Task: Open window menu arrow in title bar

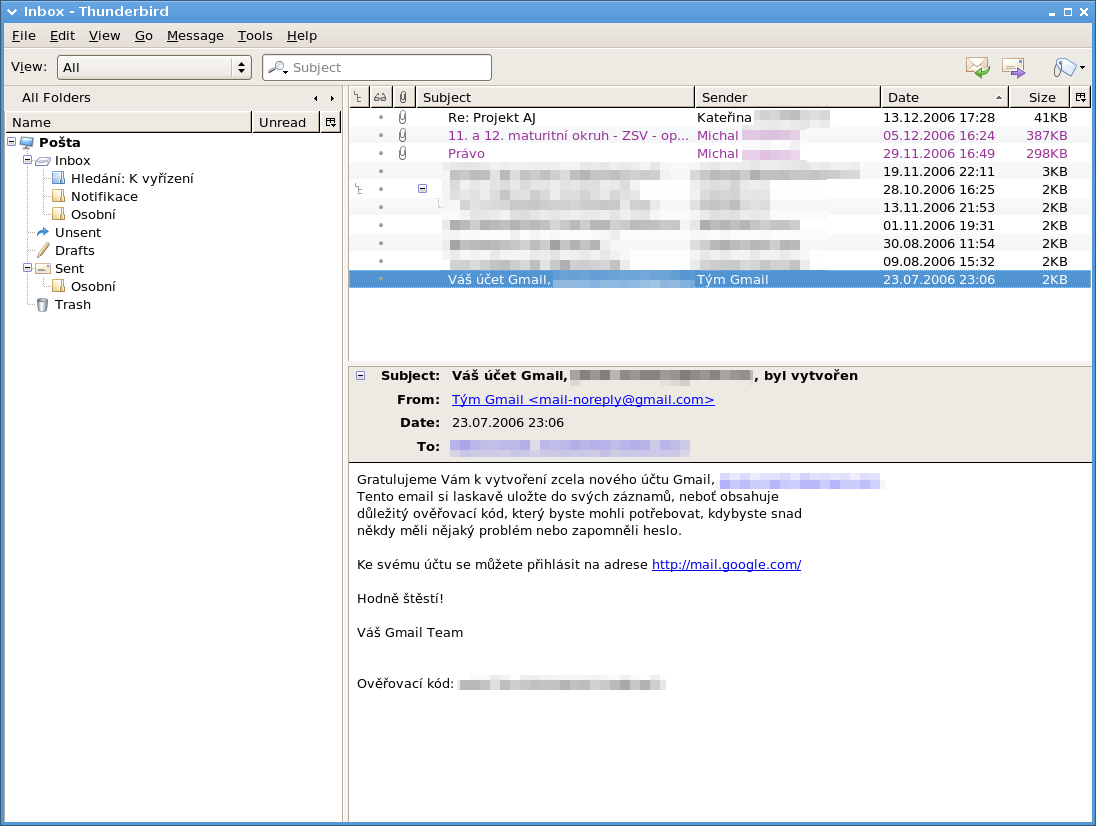Action: click(12, 12)
